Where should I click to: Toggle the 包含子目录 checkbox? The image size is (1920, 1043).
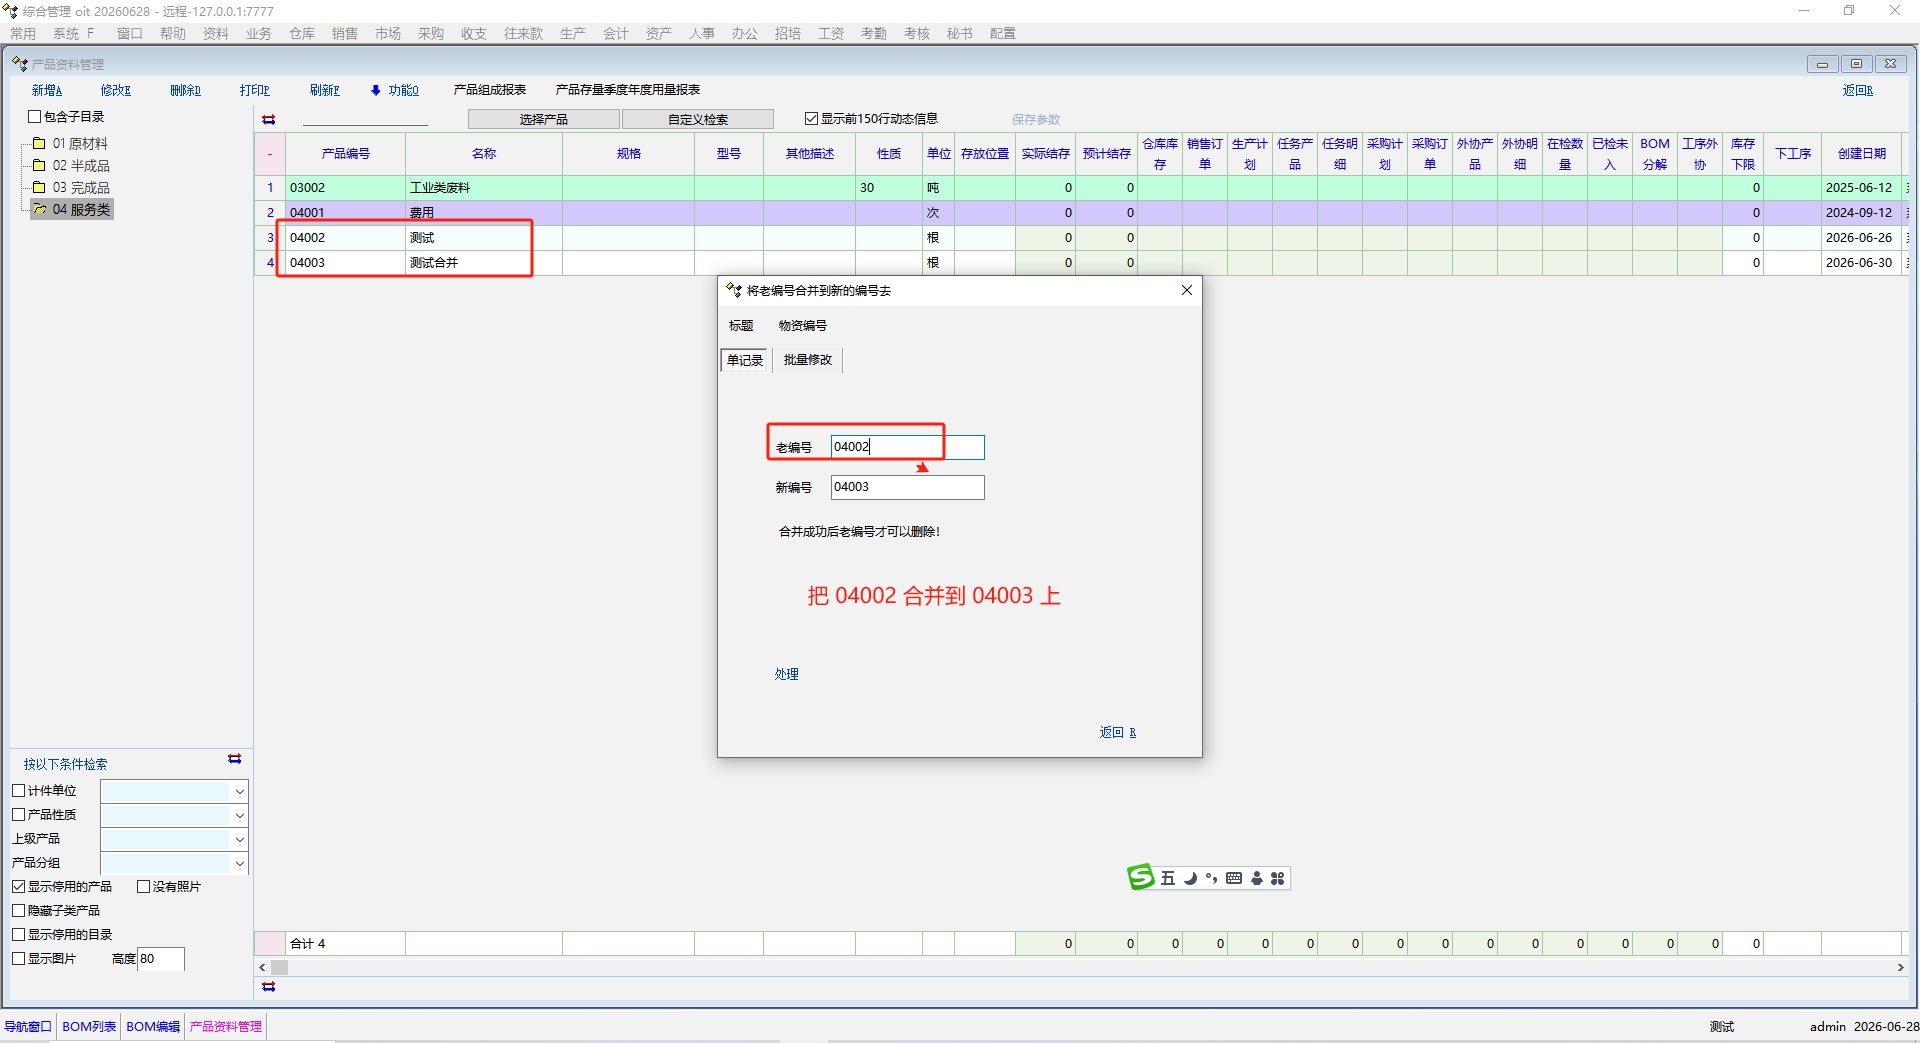point(34,117)
